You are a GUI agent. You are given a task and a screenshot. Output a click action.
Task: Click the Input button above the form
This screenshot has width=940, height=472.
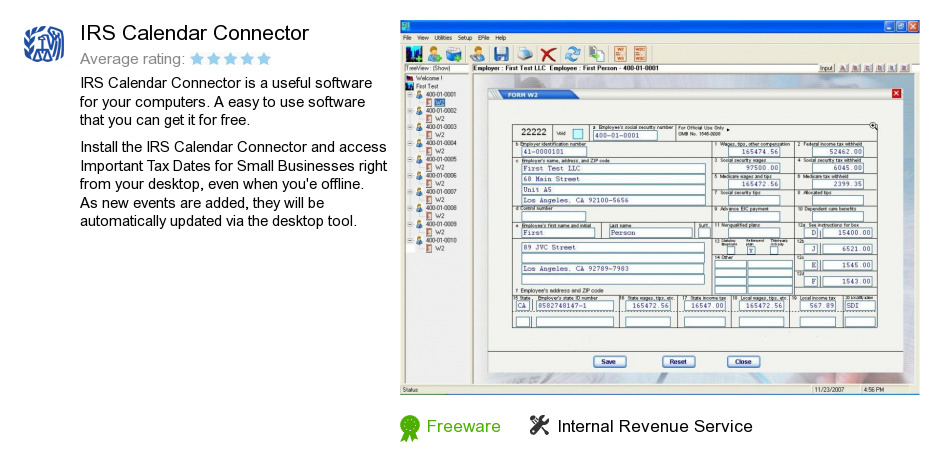826,68
